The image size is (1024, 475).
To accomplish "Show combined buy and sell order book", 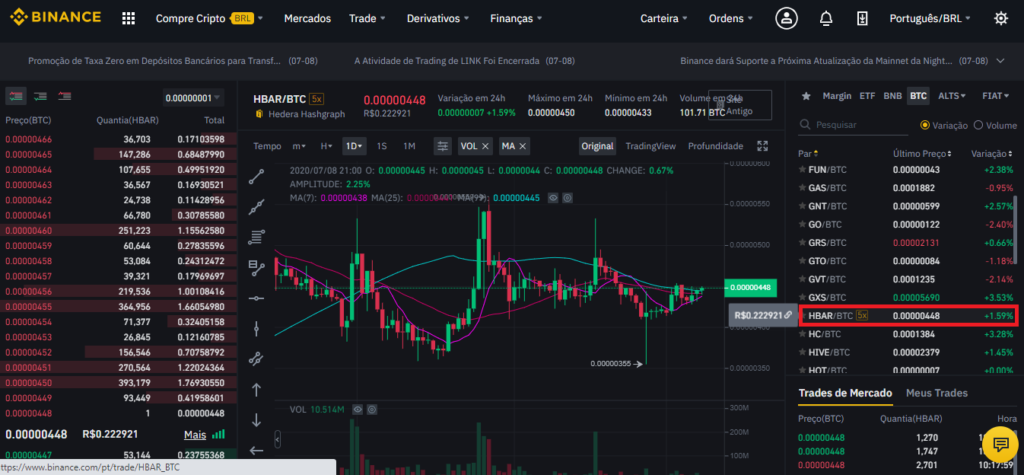I will pyautogui.click(x=16, y=96).
